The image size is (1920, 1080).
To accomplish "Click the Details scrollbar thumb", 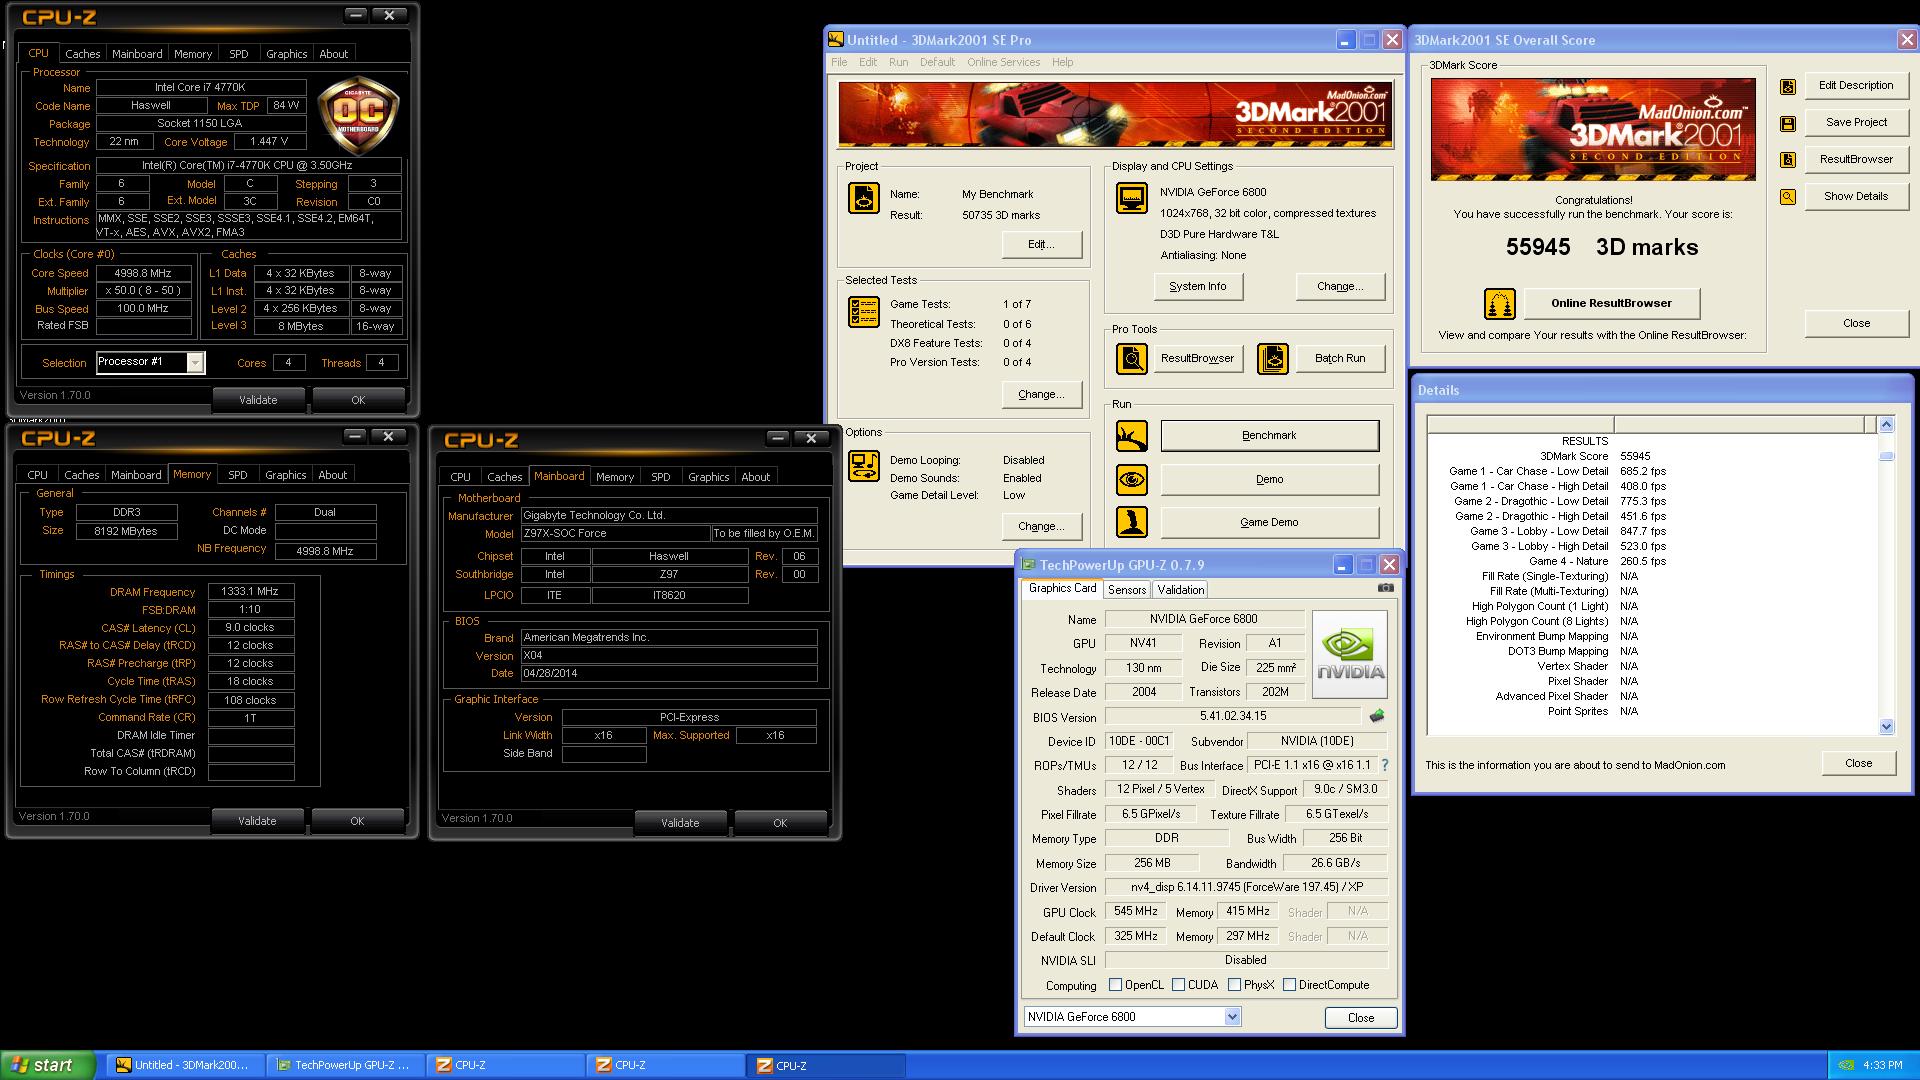I will tap(1886, 456).
